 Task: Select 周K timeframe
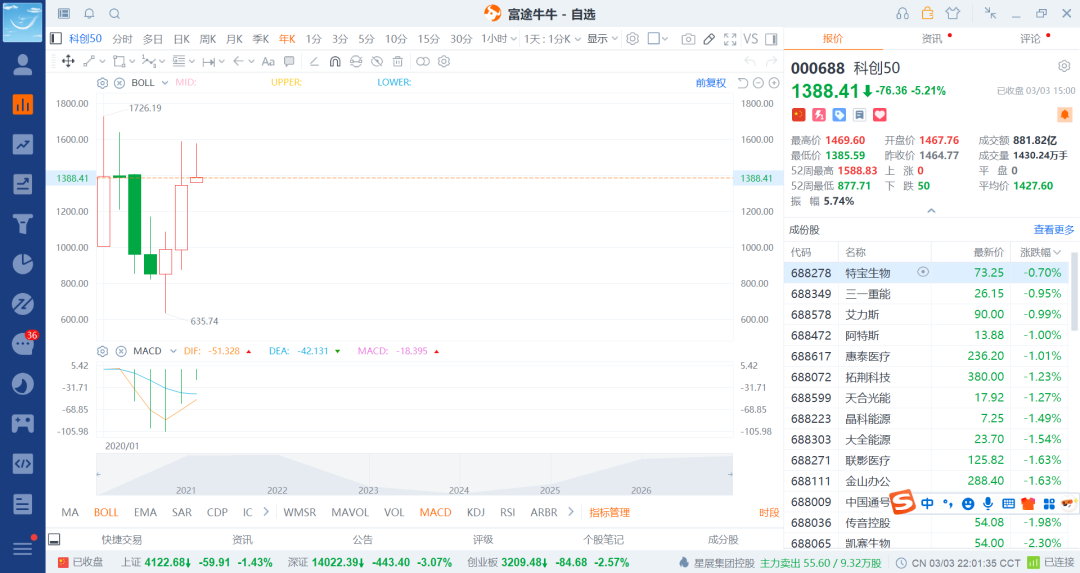point(208,39)
